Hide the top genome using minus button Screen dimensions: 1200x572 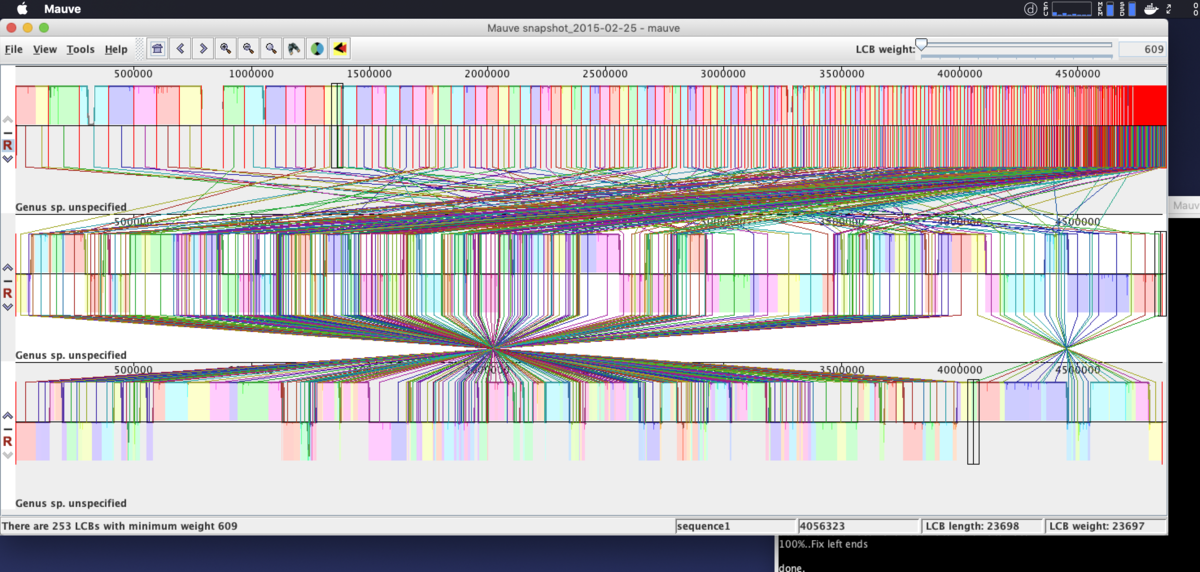coord(8,132)
